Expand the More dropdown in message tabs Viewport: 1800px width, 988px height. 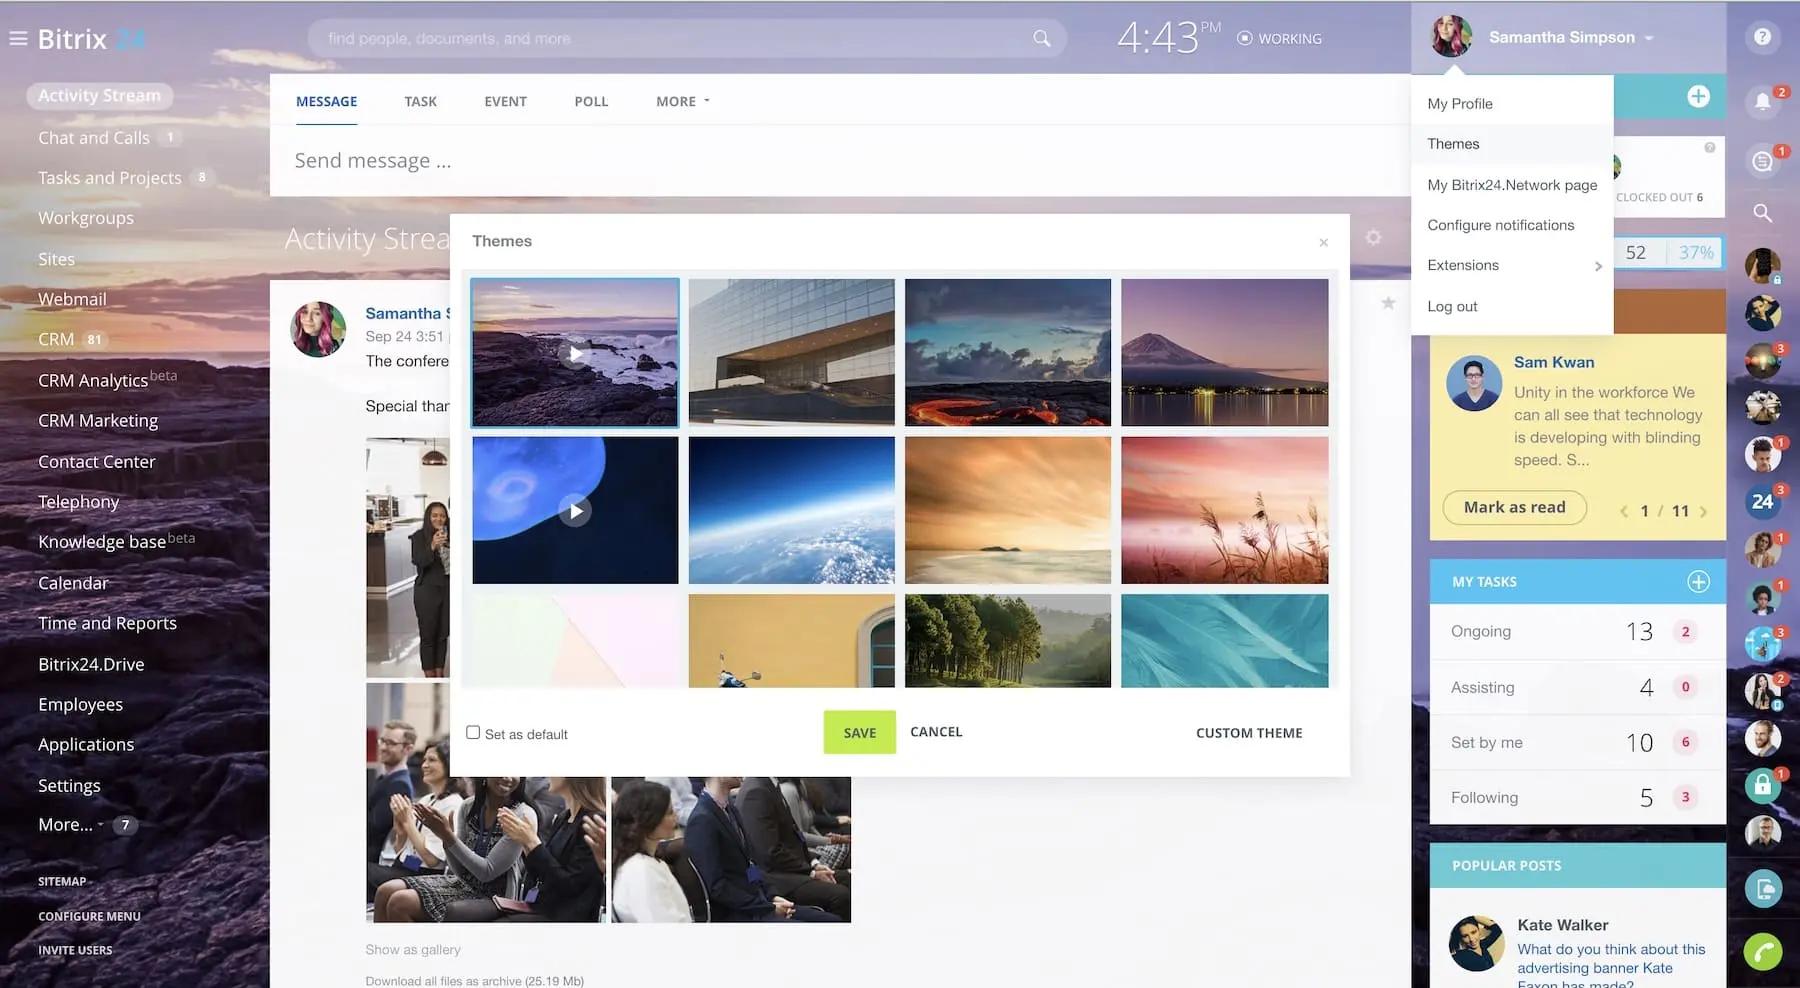pyautogui.click(x=682, y=101)
